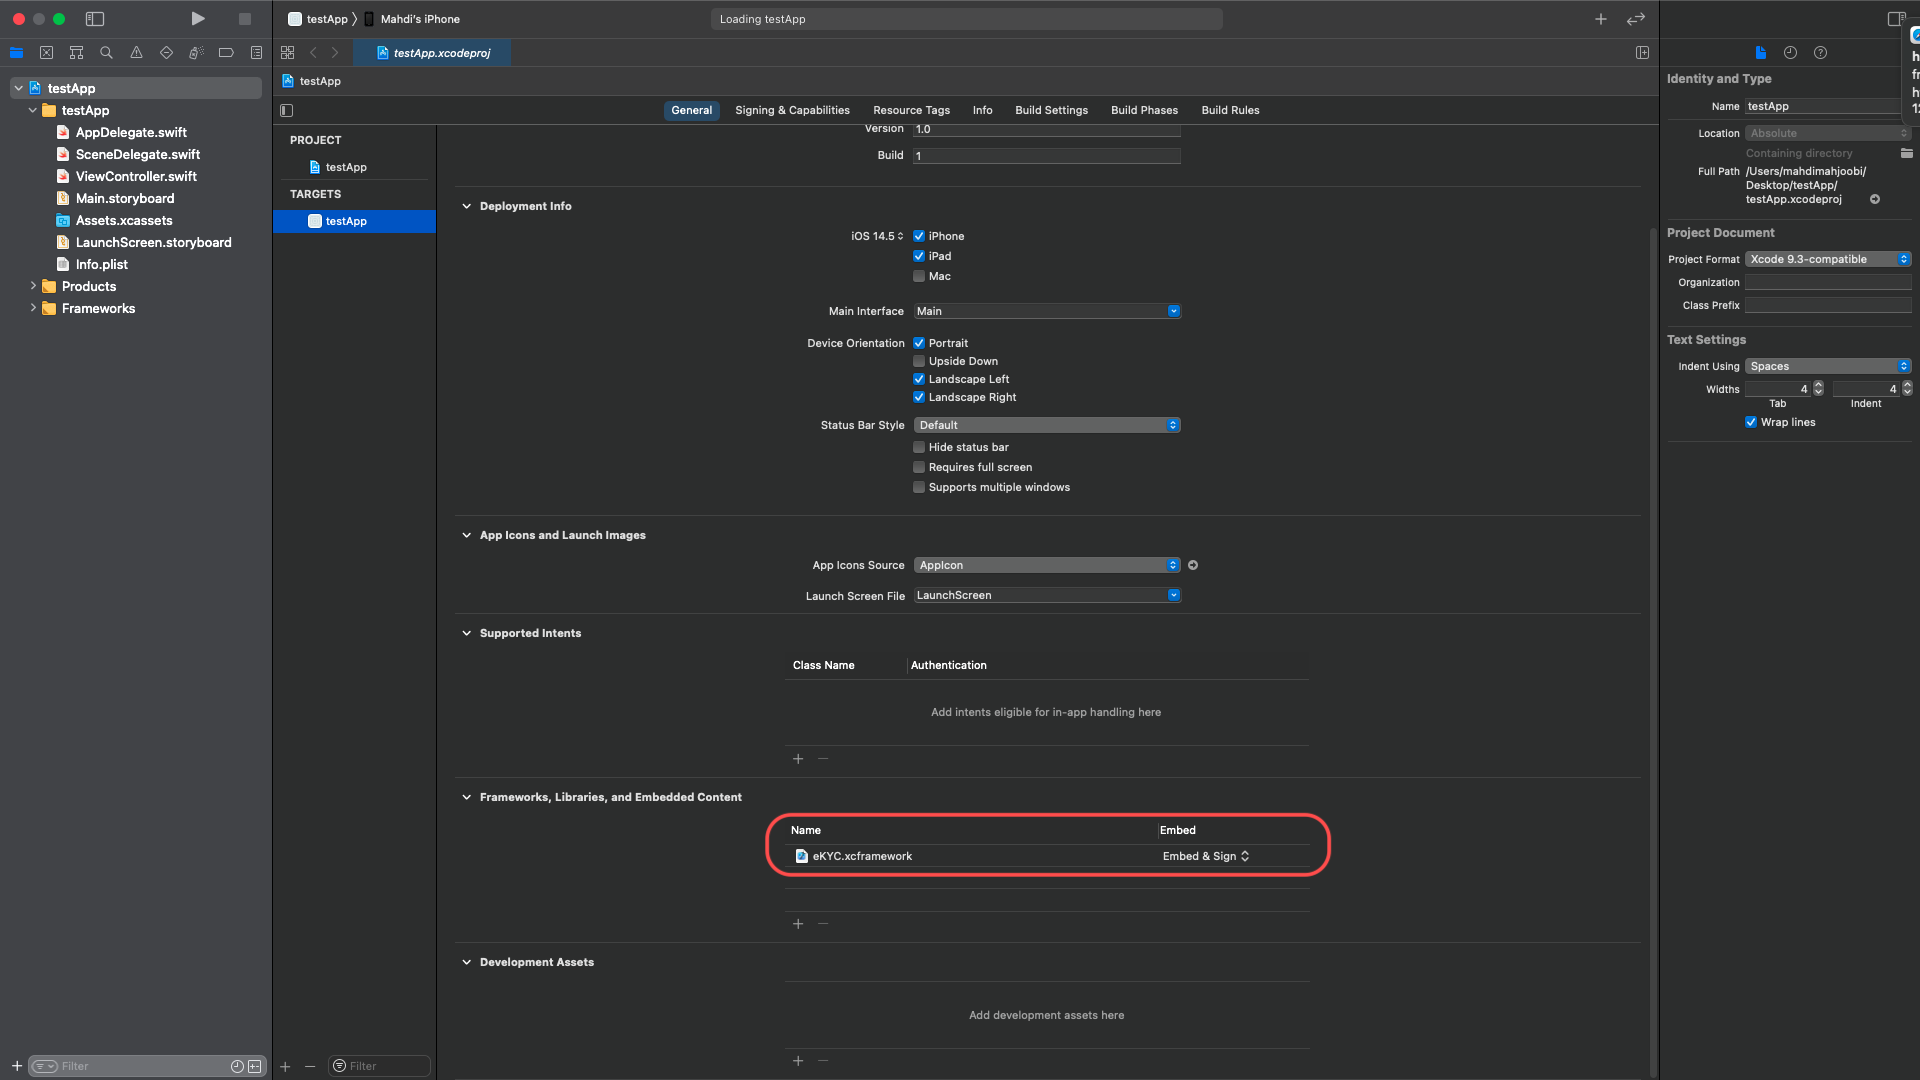Click the add button below Frameworks section
Viewport: 1920px width, 1080px height.
[x=798, y=923]
